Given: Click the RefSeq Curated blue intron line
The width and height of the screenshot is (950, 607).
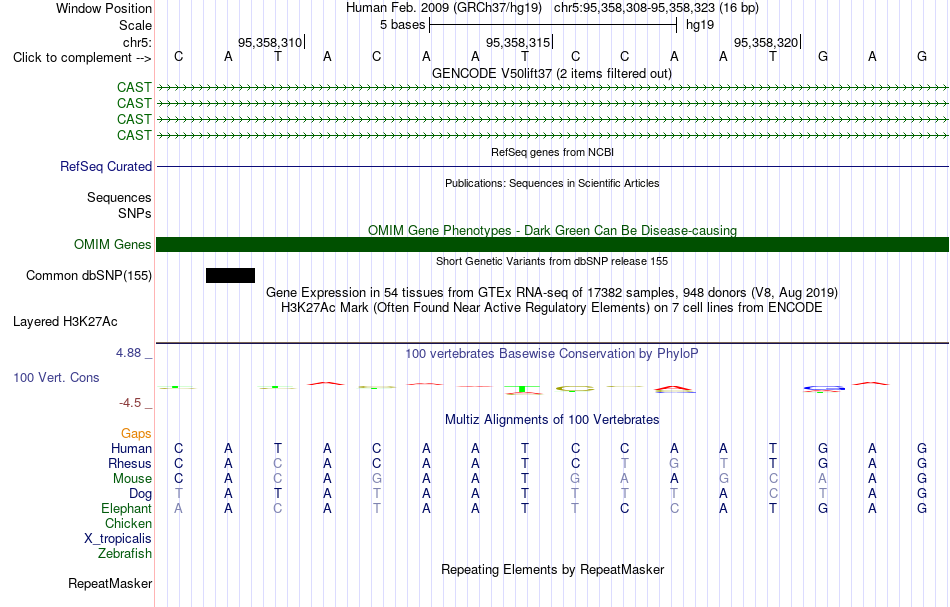Looking at the screenshot, I should (553, 167).
